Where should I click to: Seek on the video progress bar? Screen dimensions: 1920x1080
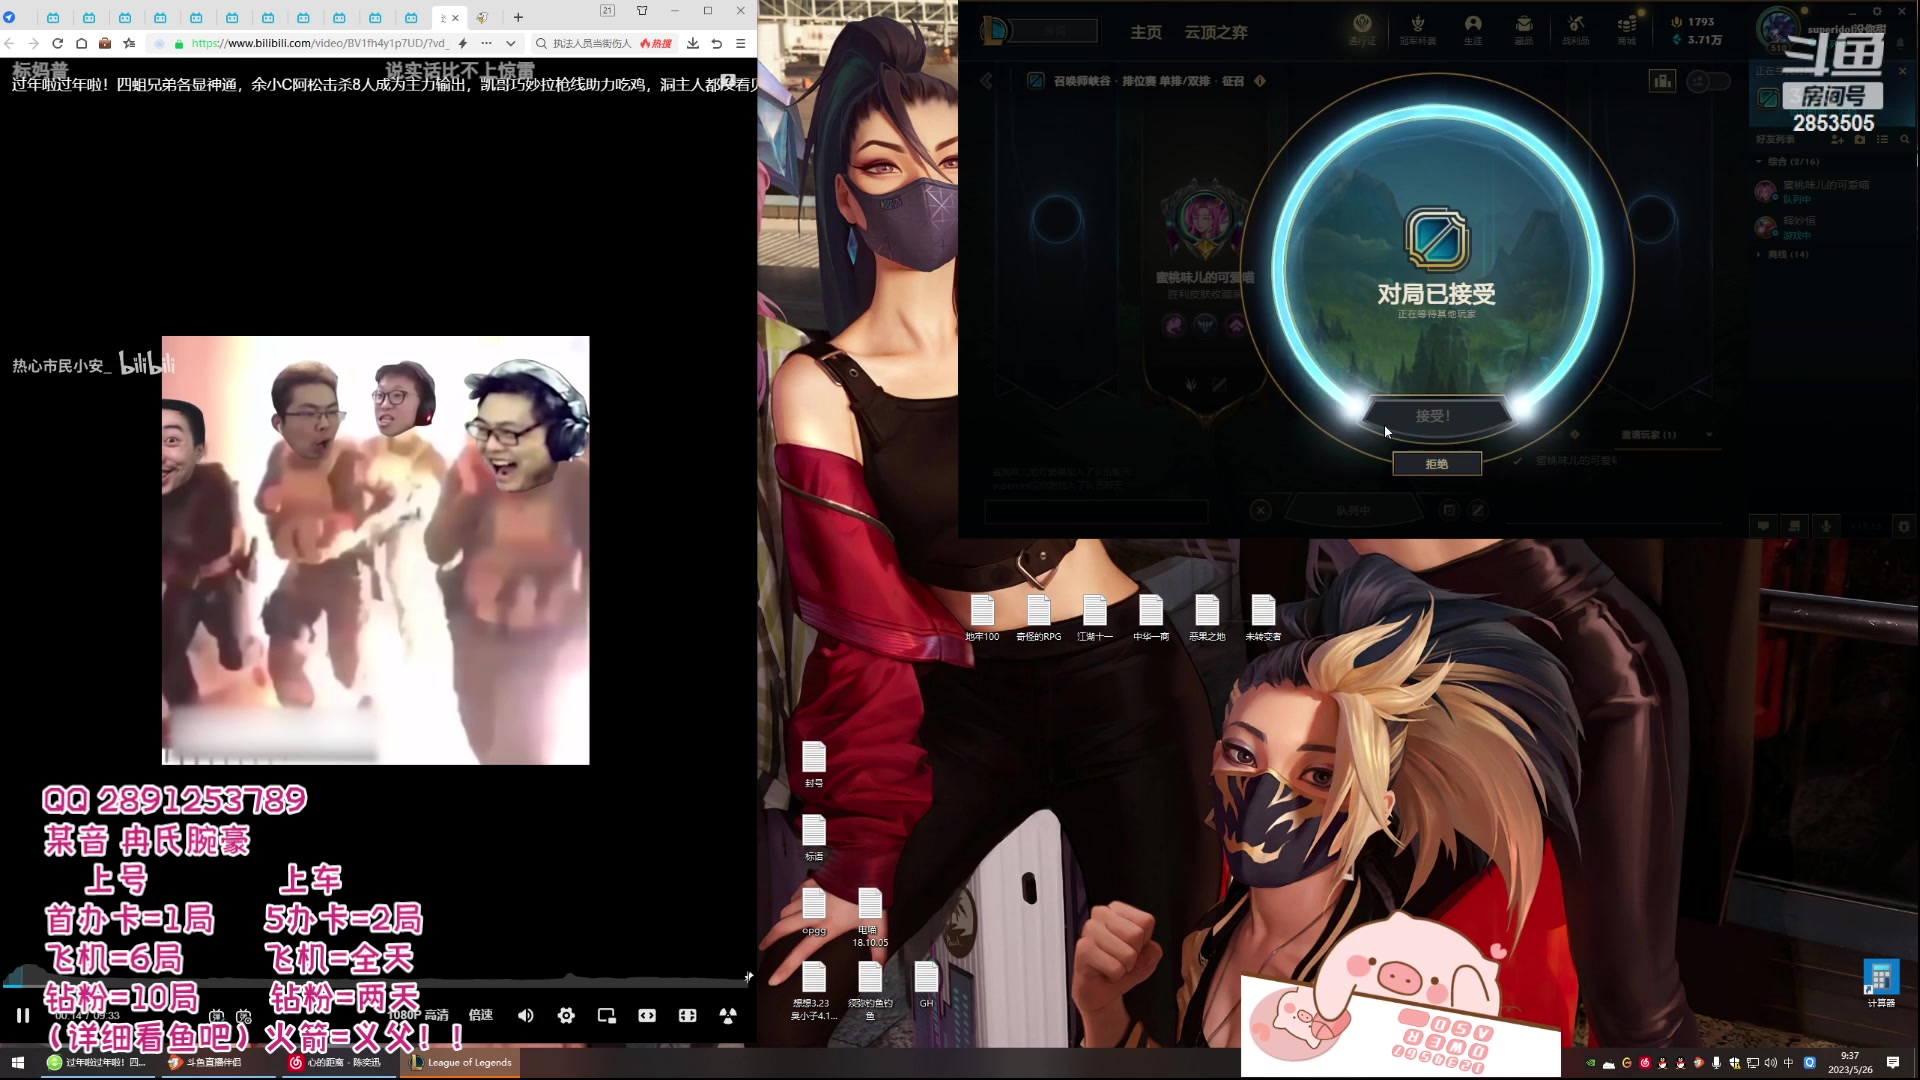pos(375,986)
